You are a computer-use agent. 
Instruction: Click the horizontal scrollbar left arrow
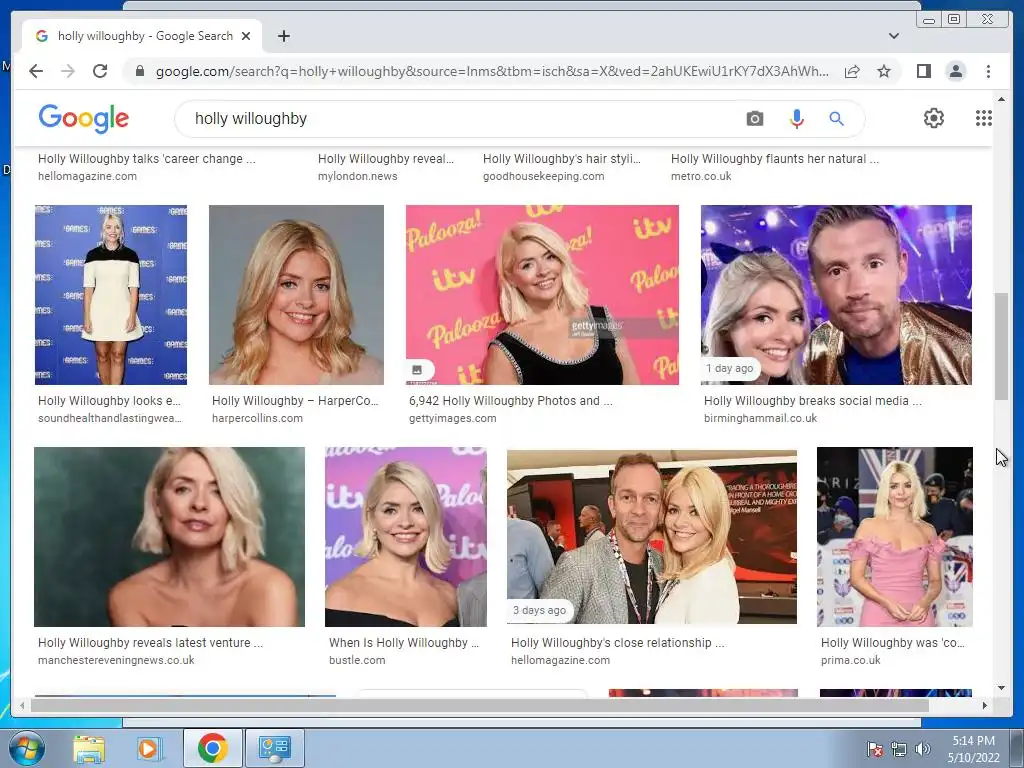(x=22, y=705)
